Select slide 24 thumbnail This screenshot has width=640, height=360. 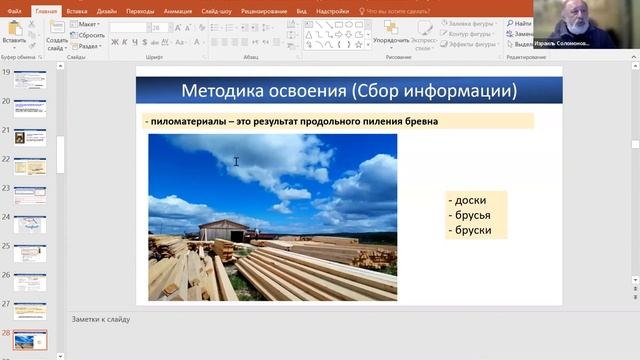30,224
